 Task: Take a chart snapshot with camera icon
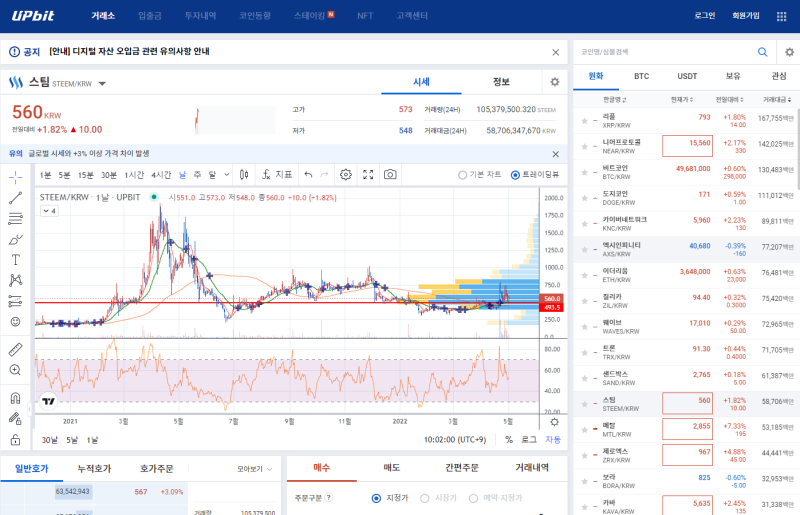390,175
